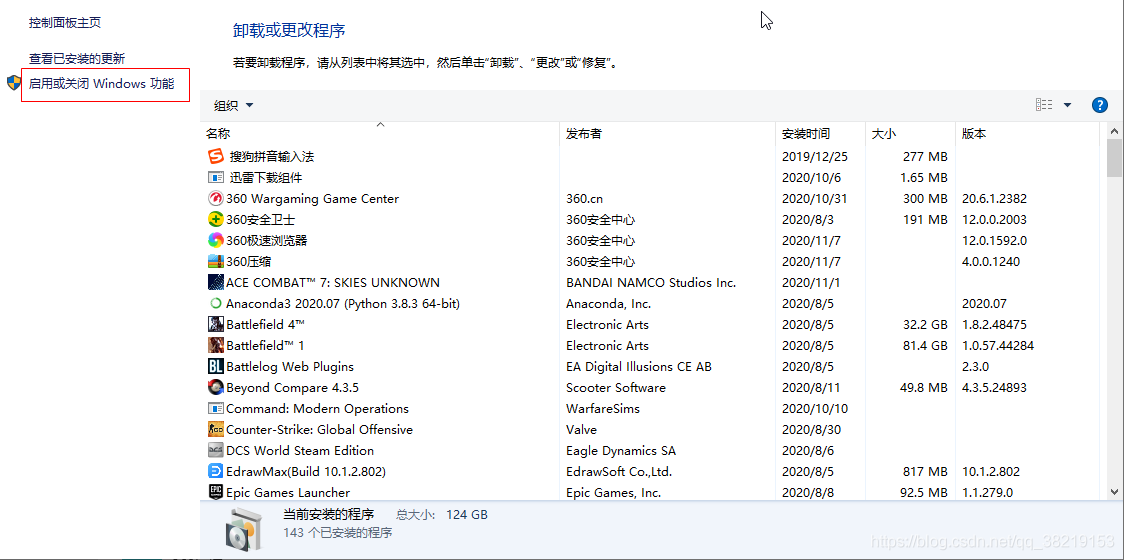Image resolution: width=1124 pixels, height=560 pixels.
Task: Click the scrollbar up arrow
Action: (1114, 131)
